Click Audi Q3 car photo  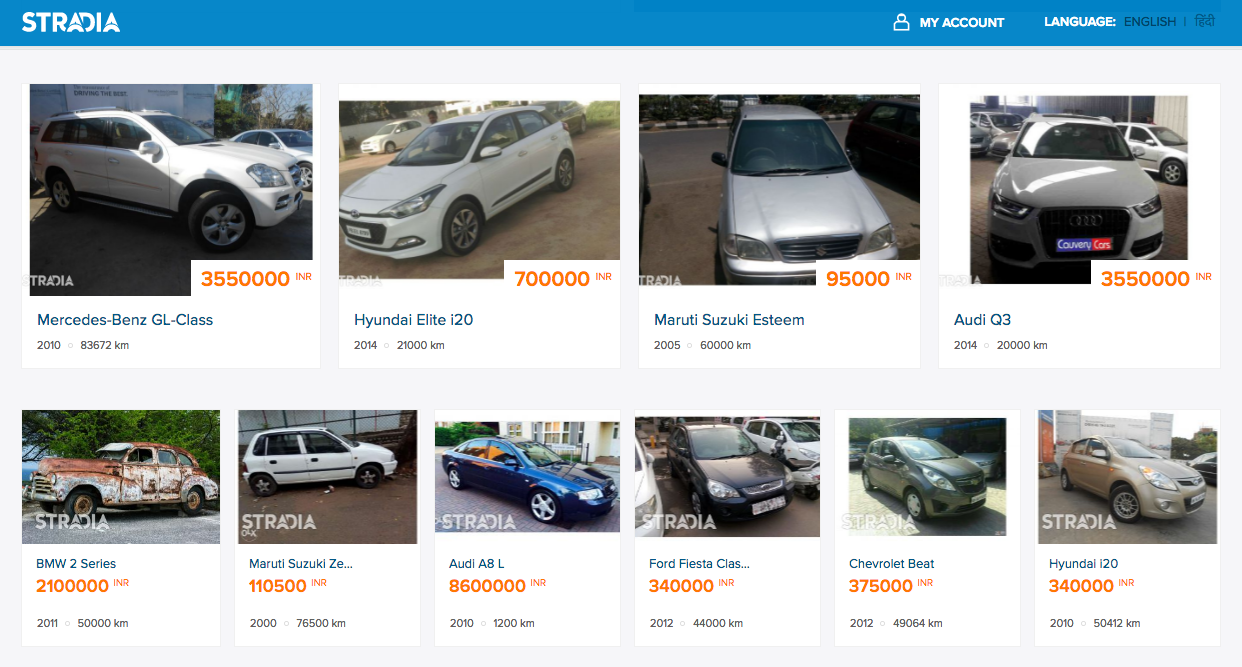pos(1079,190)
